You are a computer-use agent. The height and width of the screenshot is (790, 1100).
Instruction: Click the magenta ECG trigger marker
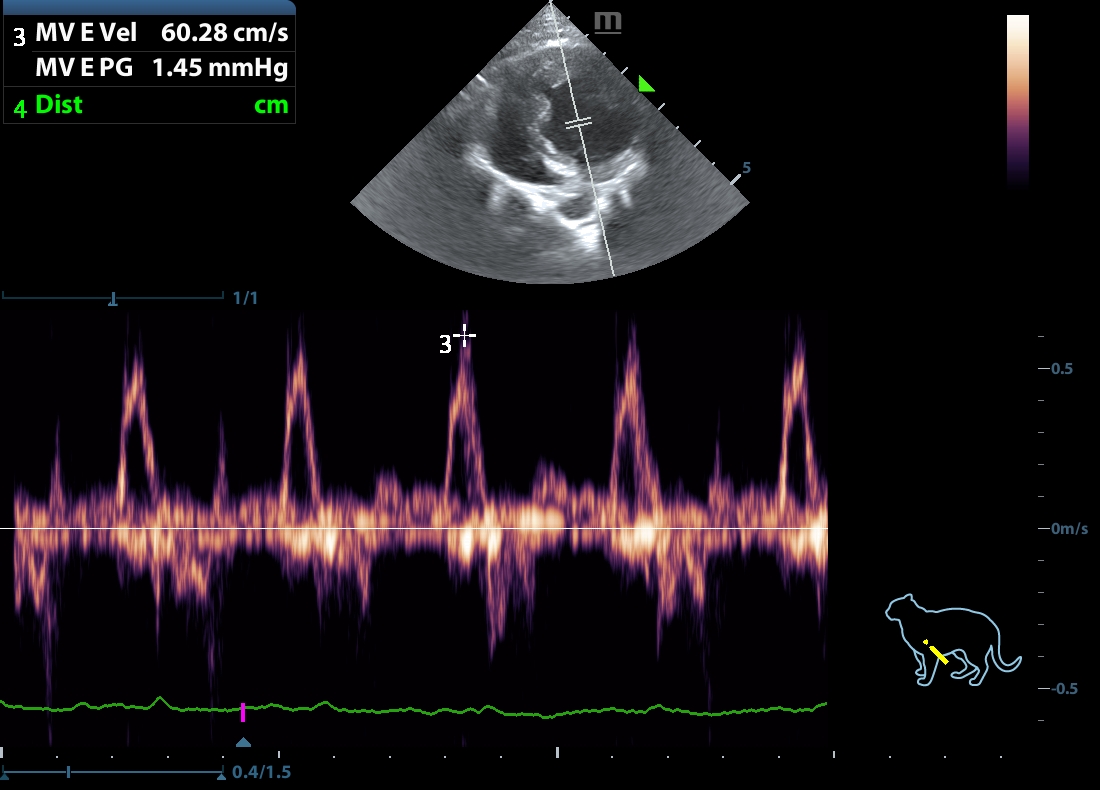242,712
